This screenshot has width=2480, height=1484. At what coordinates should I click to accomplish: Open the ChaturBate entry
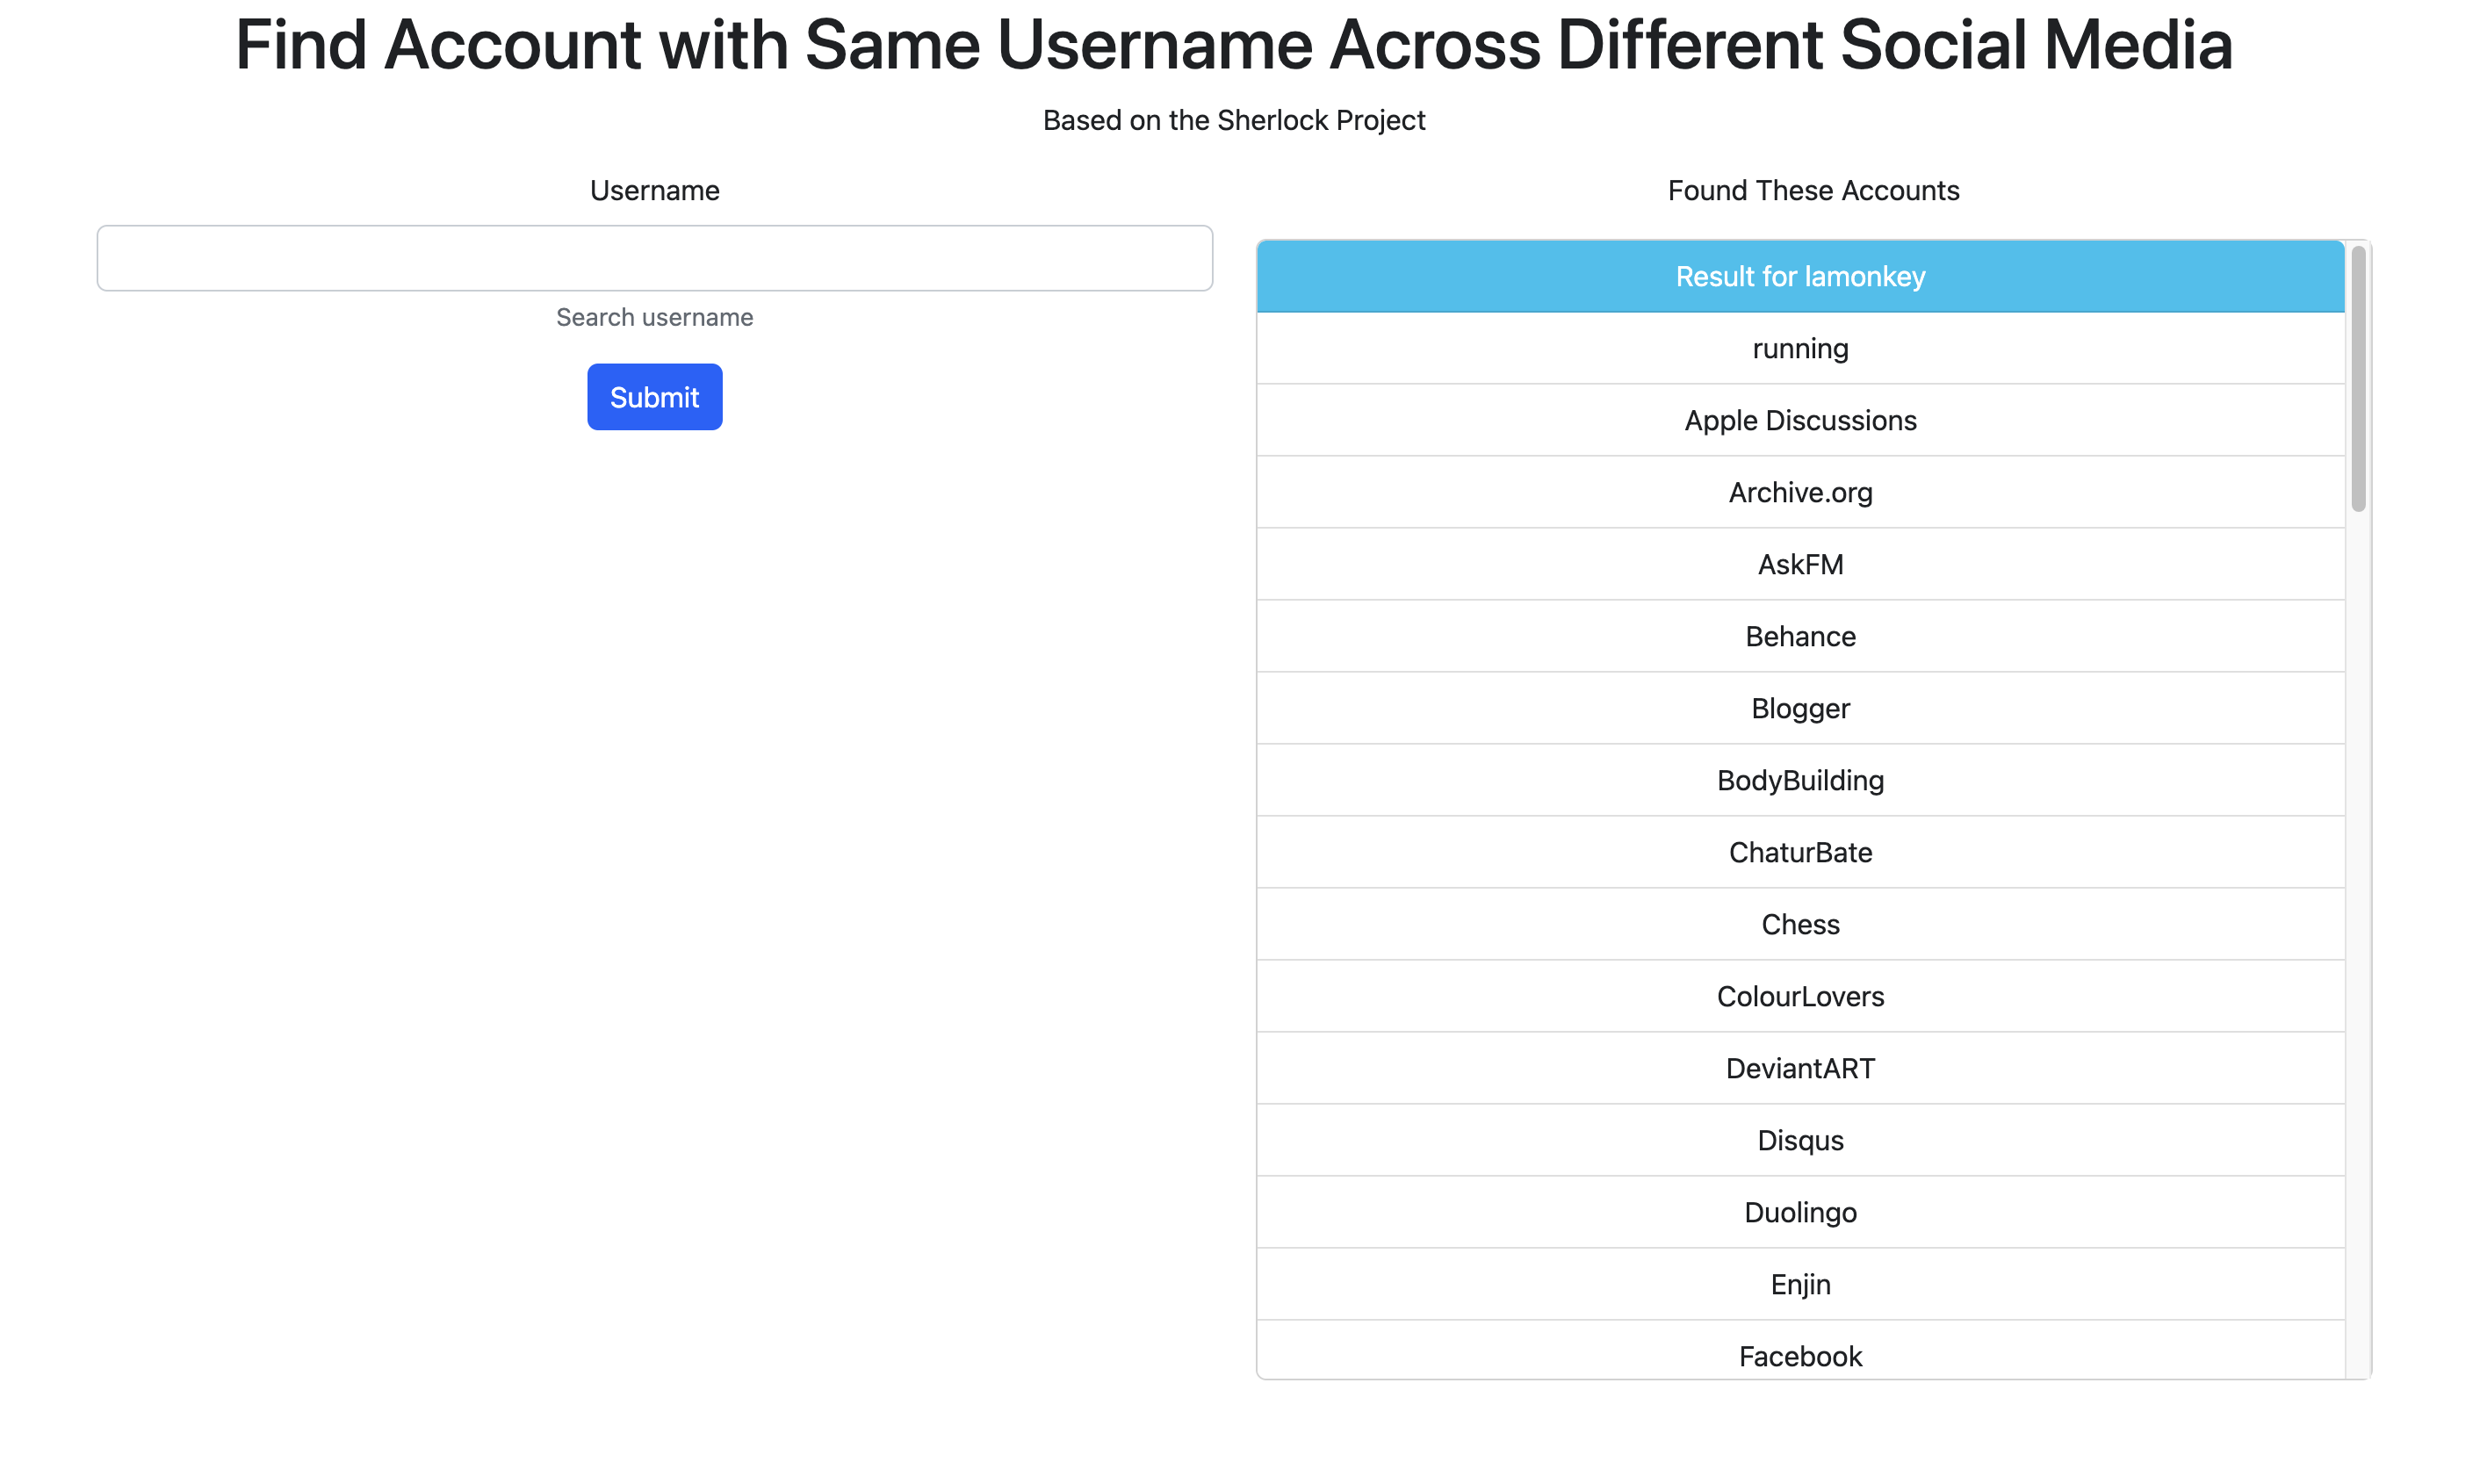(x=1799, y=852)
